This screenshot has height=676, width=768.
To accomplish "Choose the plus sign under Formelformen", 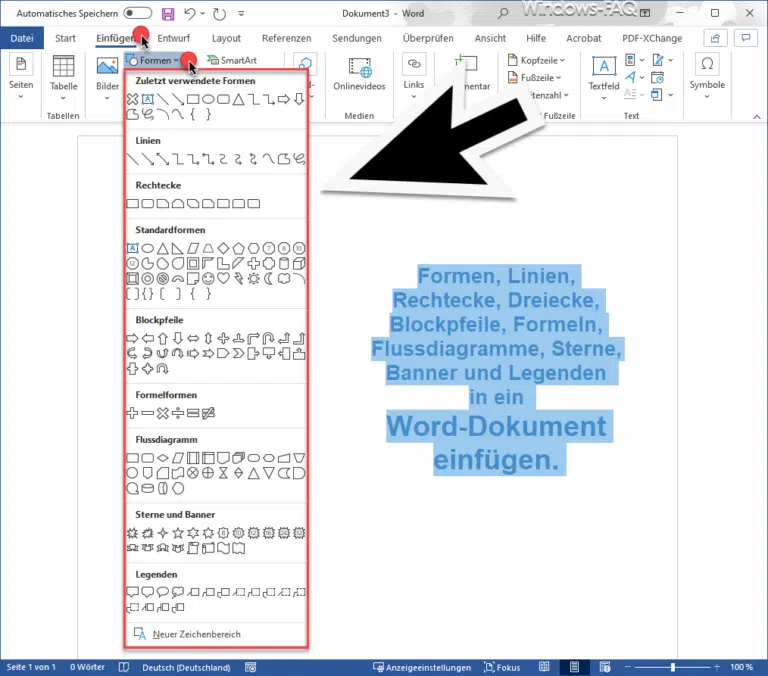I will 133,413.
